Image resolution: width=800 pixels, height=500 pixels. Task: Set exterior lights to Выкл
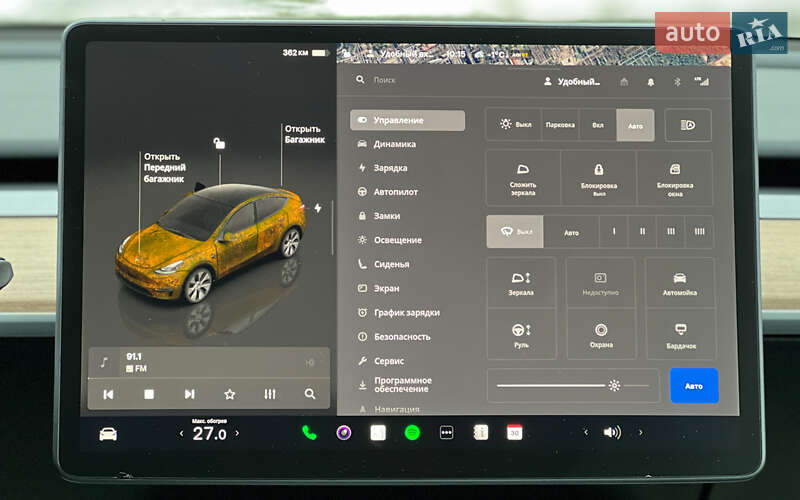pos(514,124)
